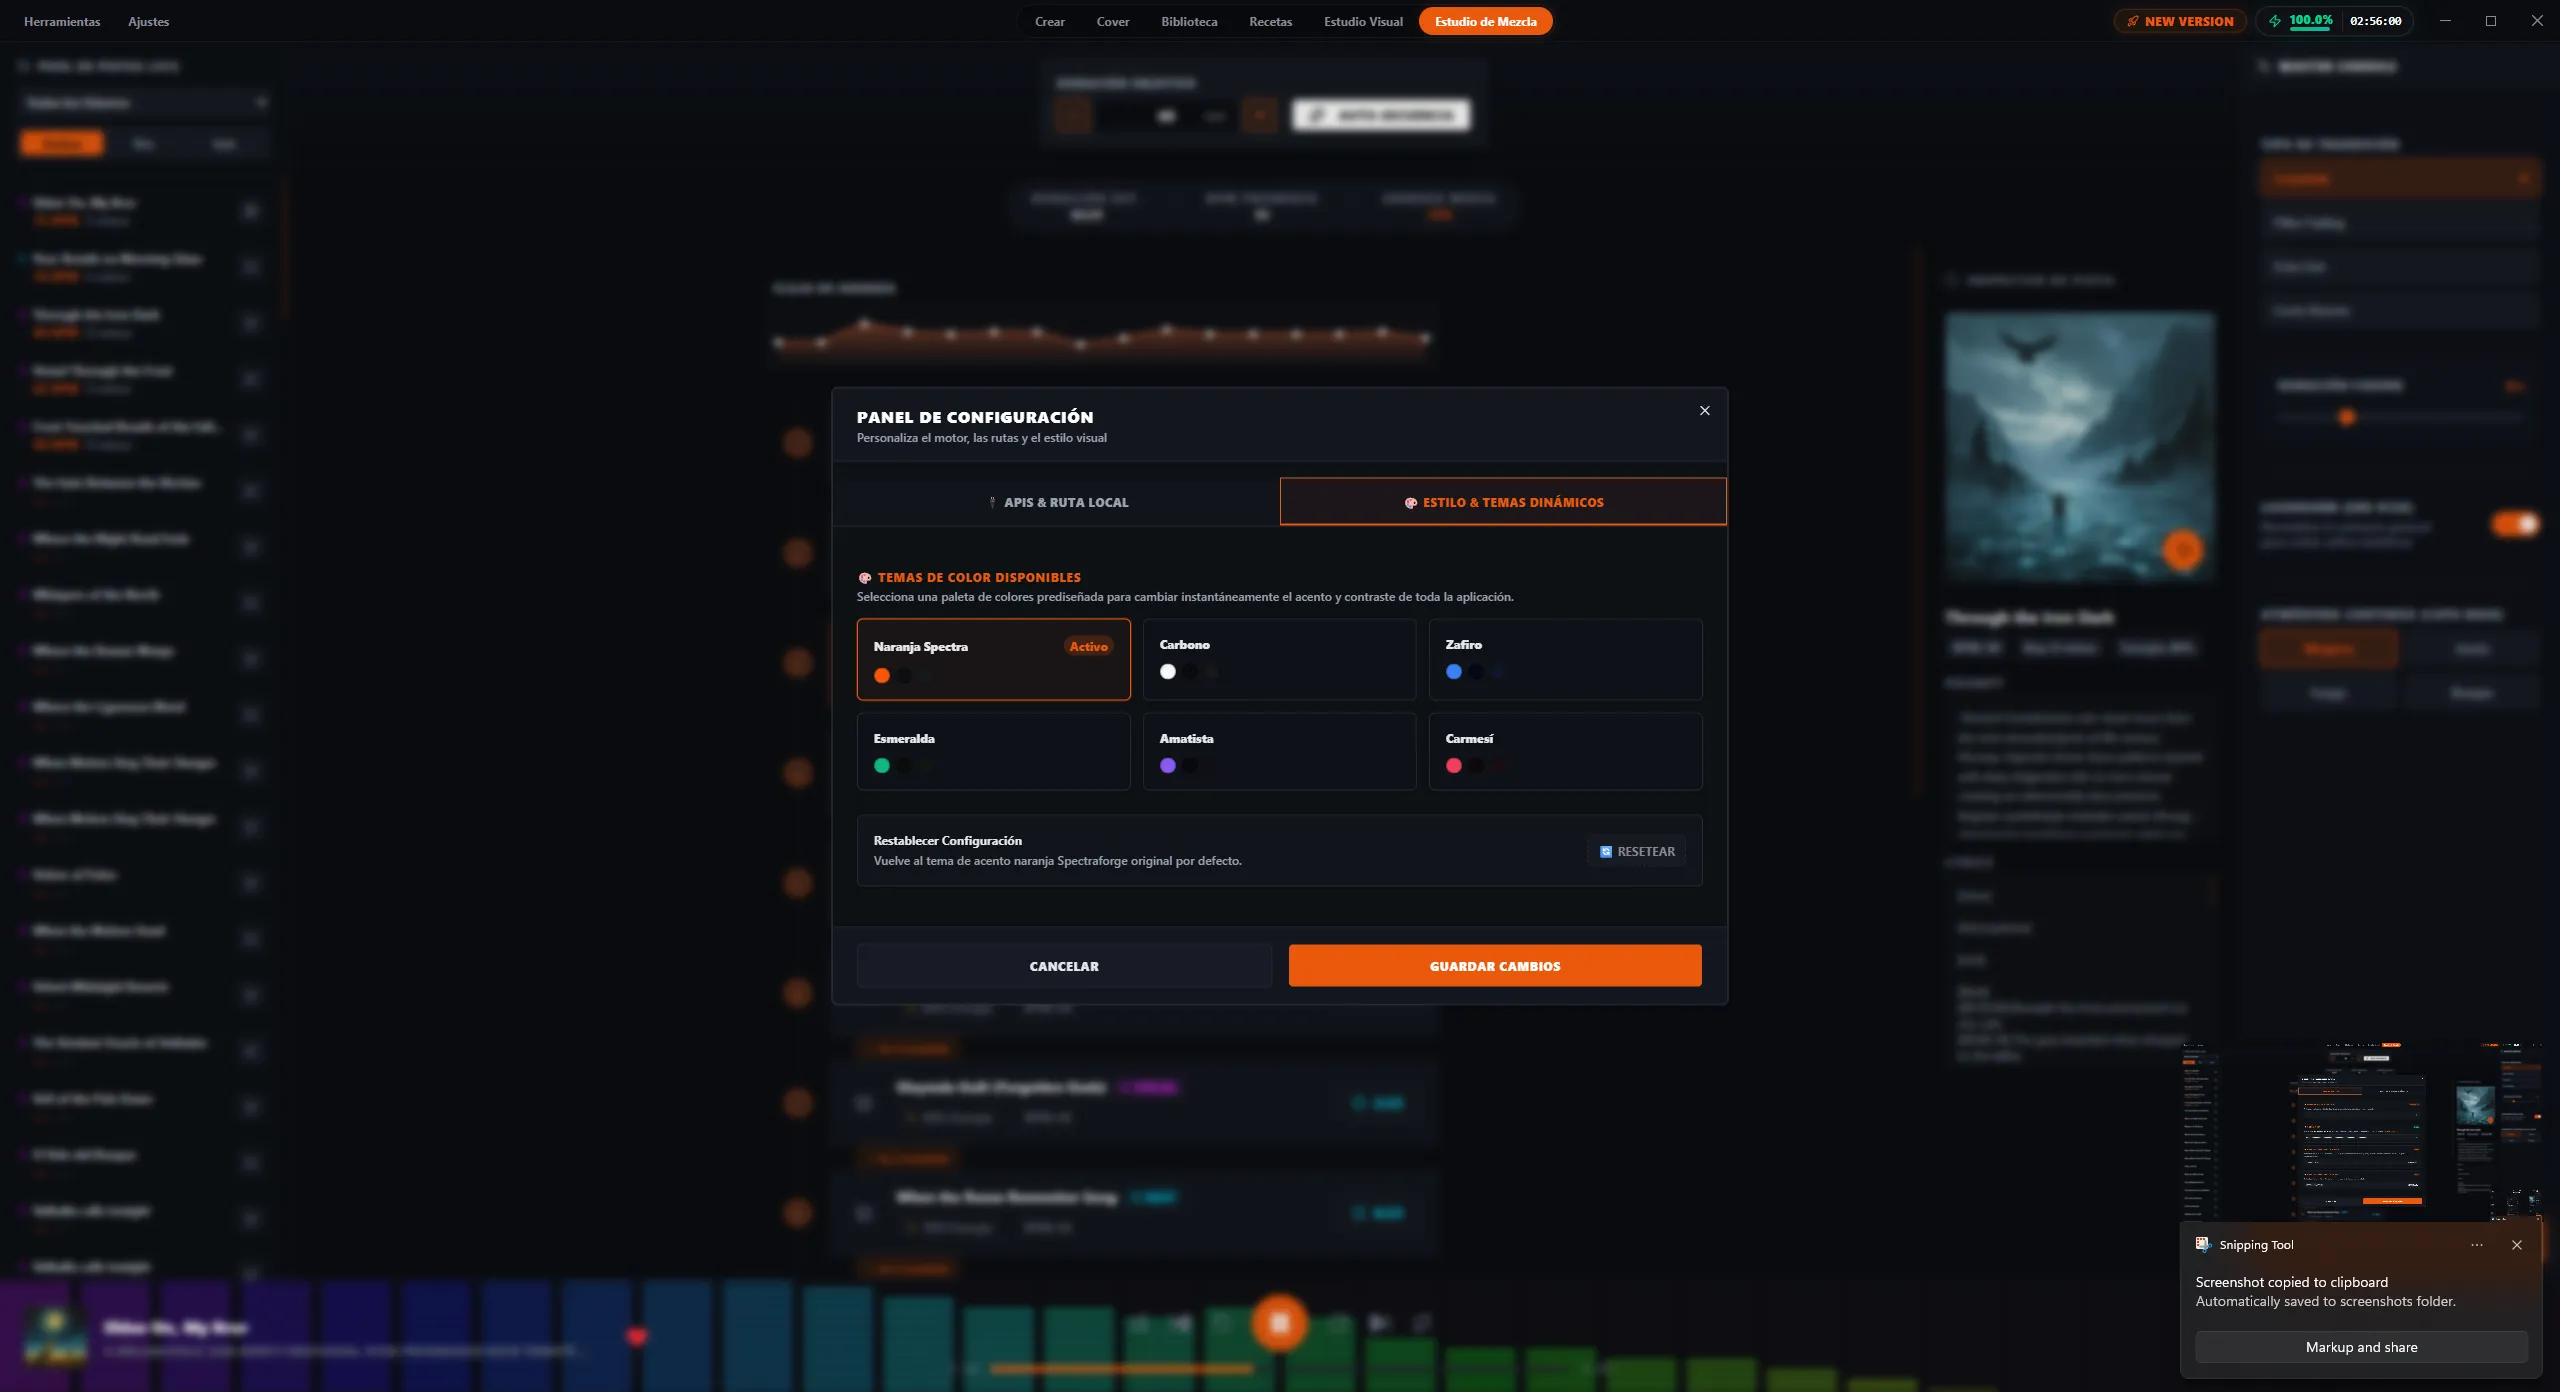Click the 100.0% indicator
The image size is (2560, 1392).
click(2311, 20)
